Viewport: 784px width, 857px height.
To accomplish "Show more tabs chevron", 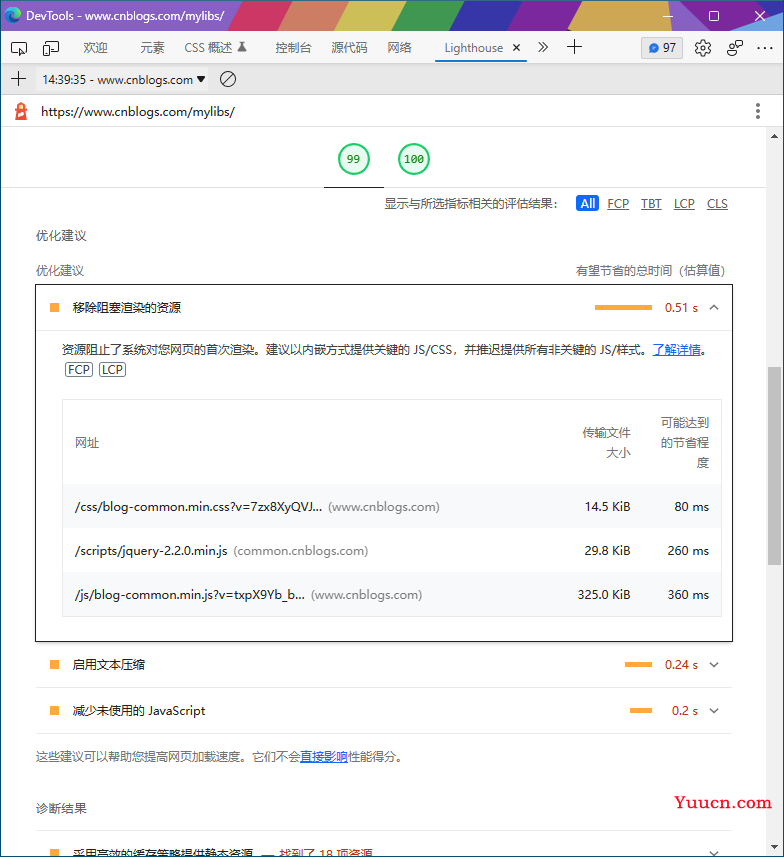I will 542,48.
